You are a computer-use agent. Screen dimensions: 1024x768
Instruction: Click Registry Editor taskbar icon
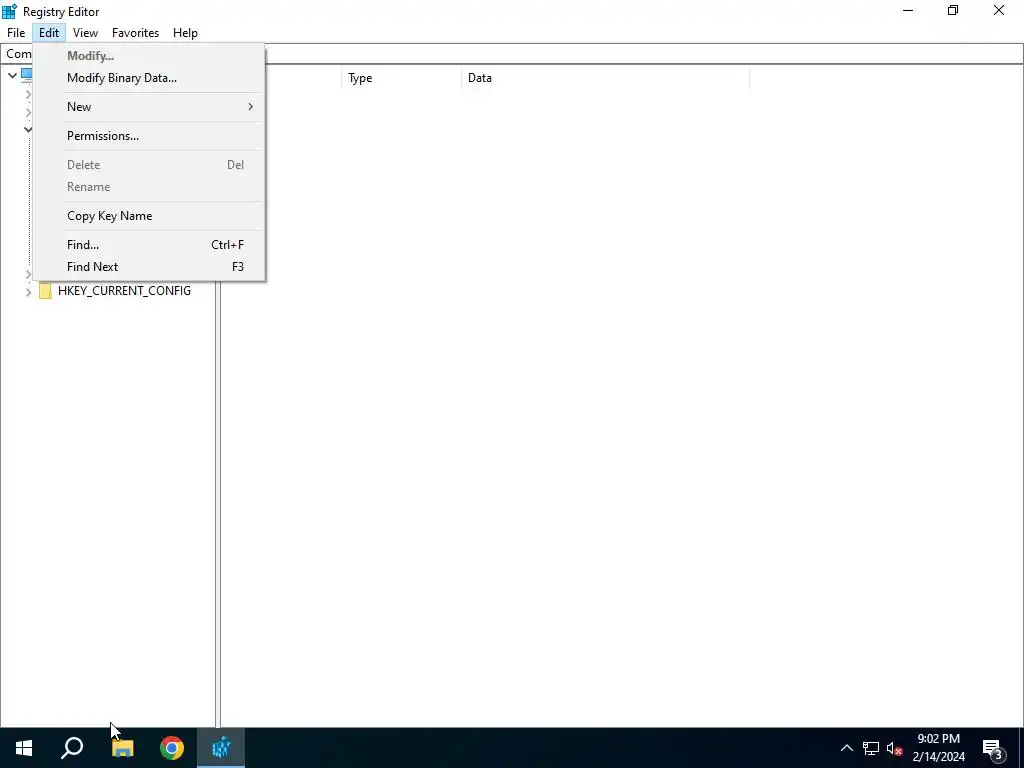tap(221, 748)
